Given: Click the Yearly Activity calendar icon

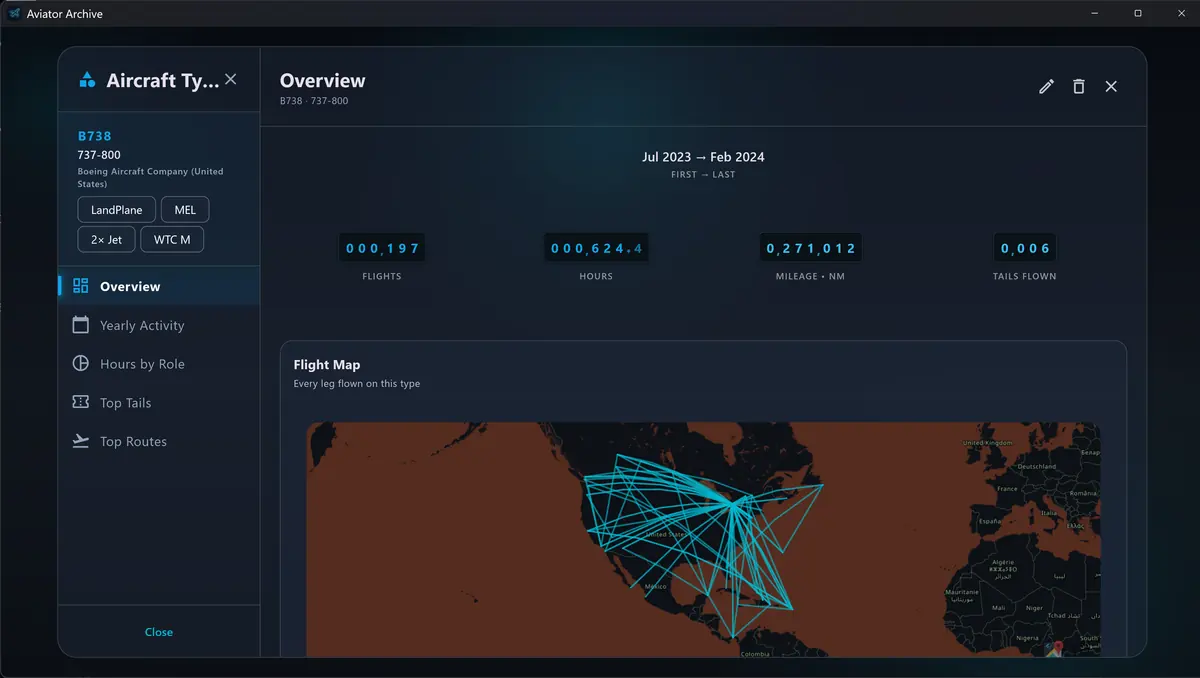Looking at the screenshot, I should tap(81, 325).
